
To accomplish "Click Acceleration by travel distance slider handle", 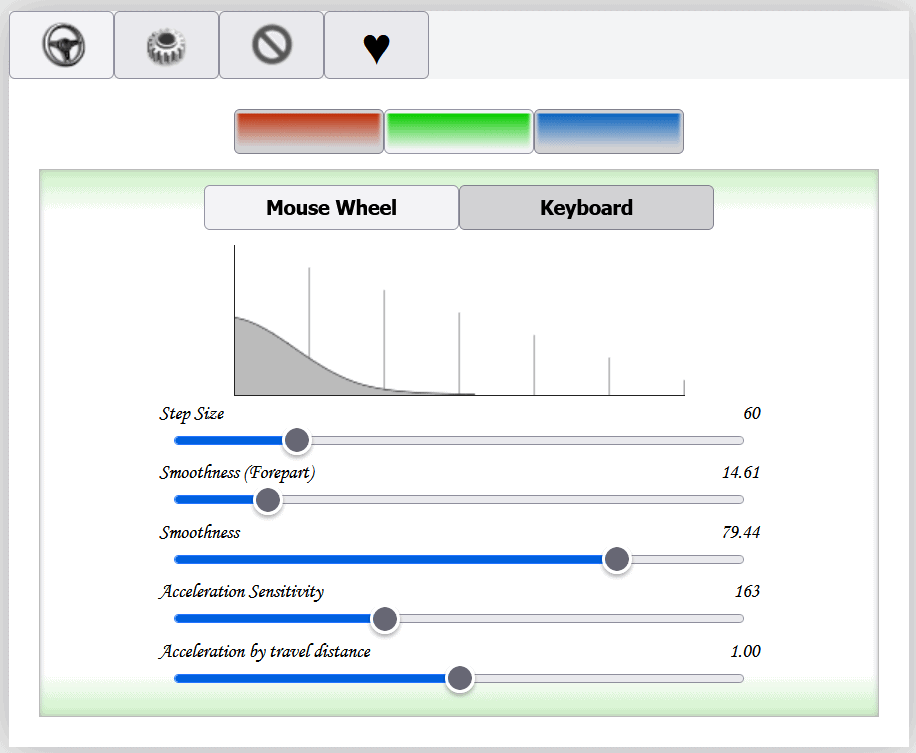I will point(459,678).
